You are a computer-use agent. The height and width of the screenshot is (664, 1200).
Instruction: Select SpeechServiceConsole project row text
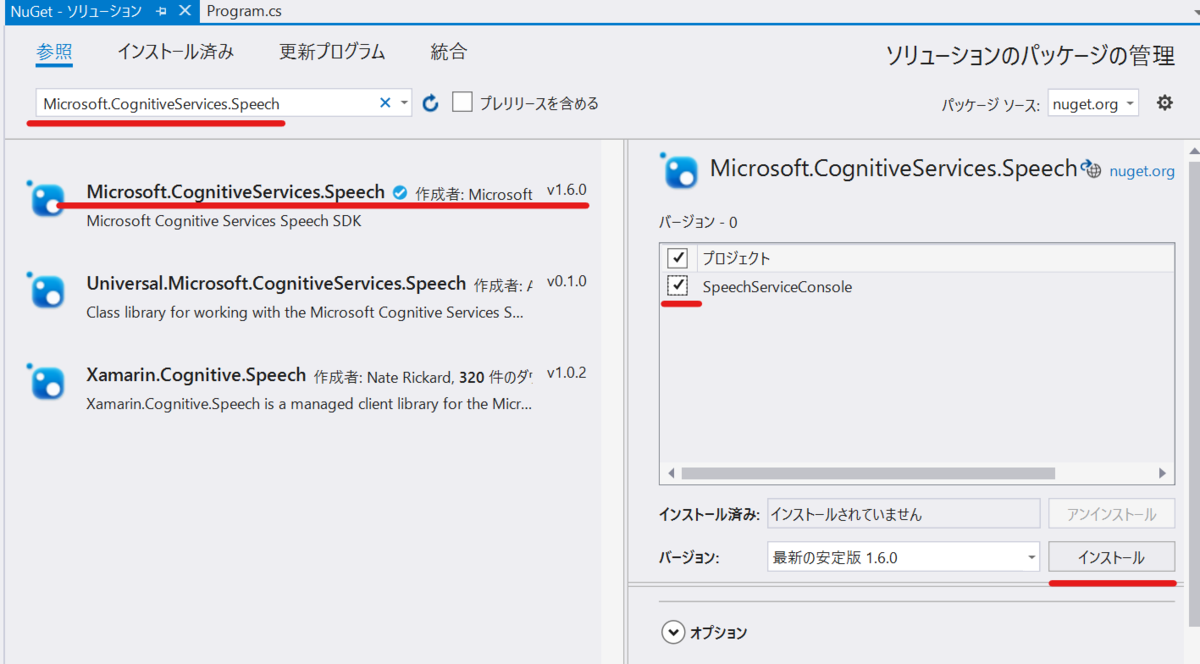(777, 287)
